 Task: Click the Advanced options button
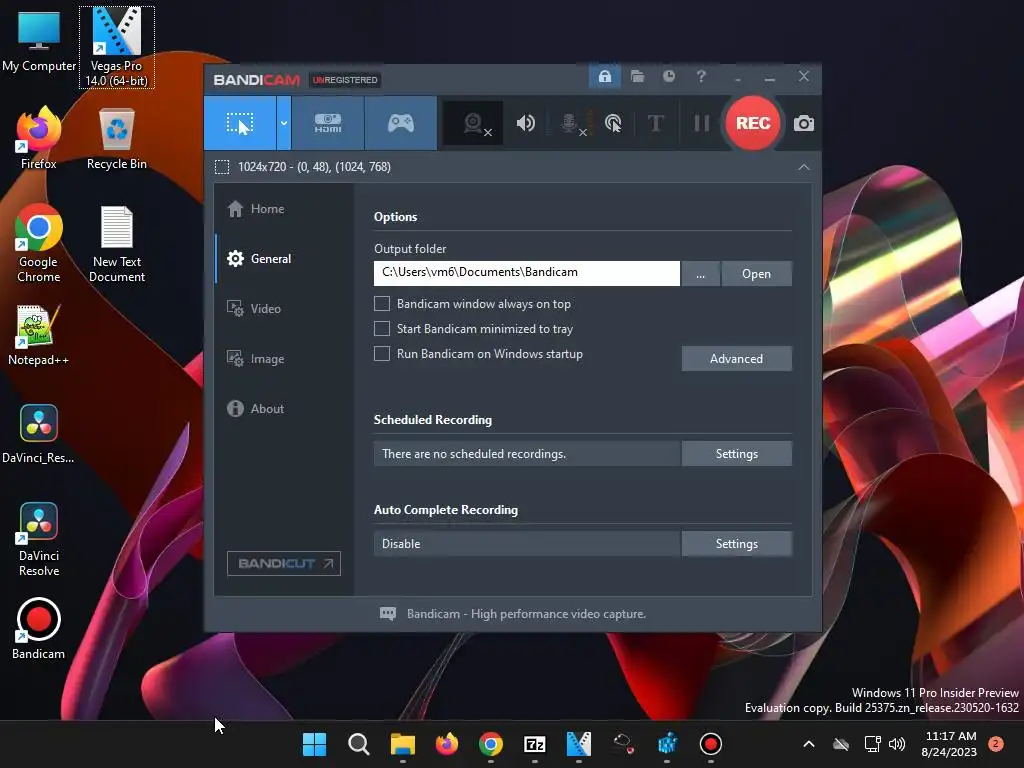[737, 359]
